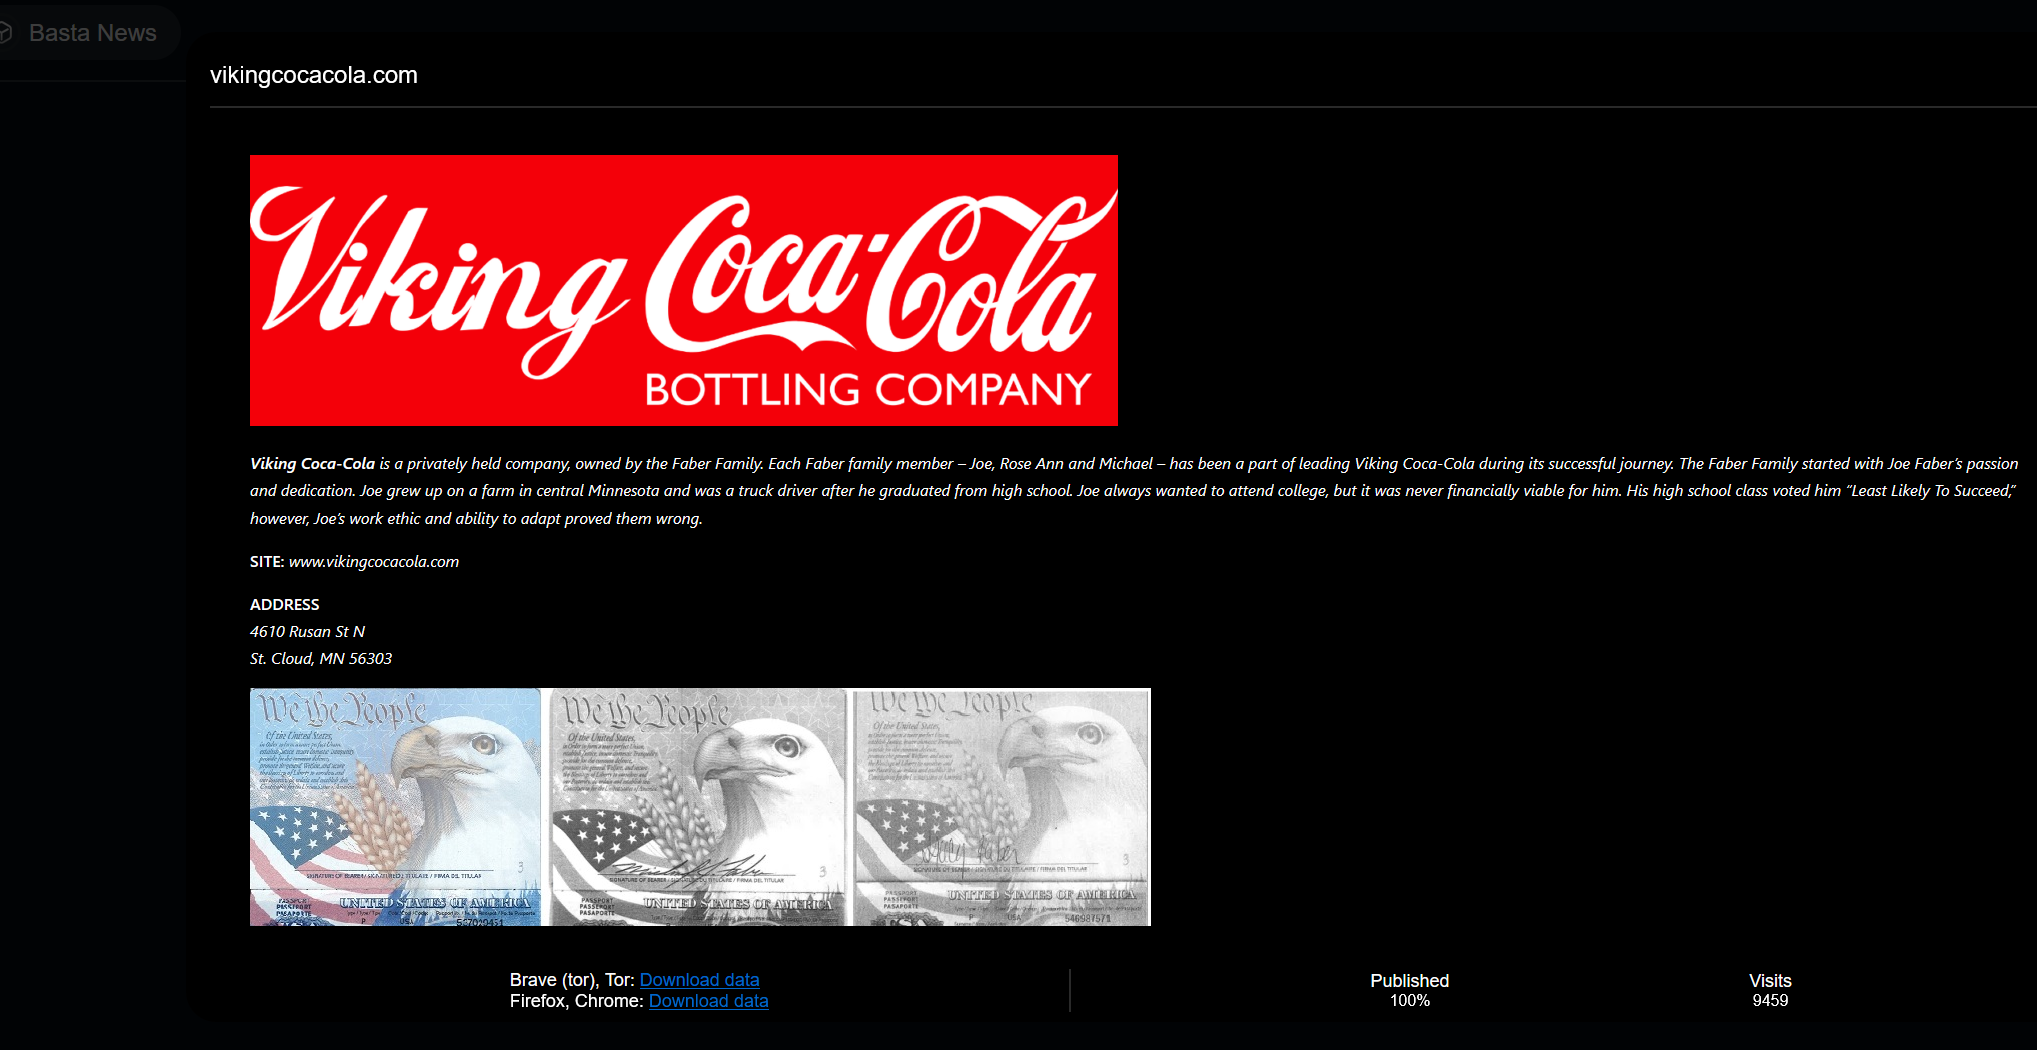Open the color passport thumbnail

click(395, 806)
